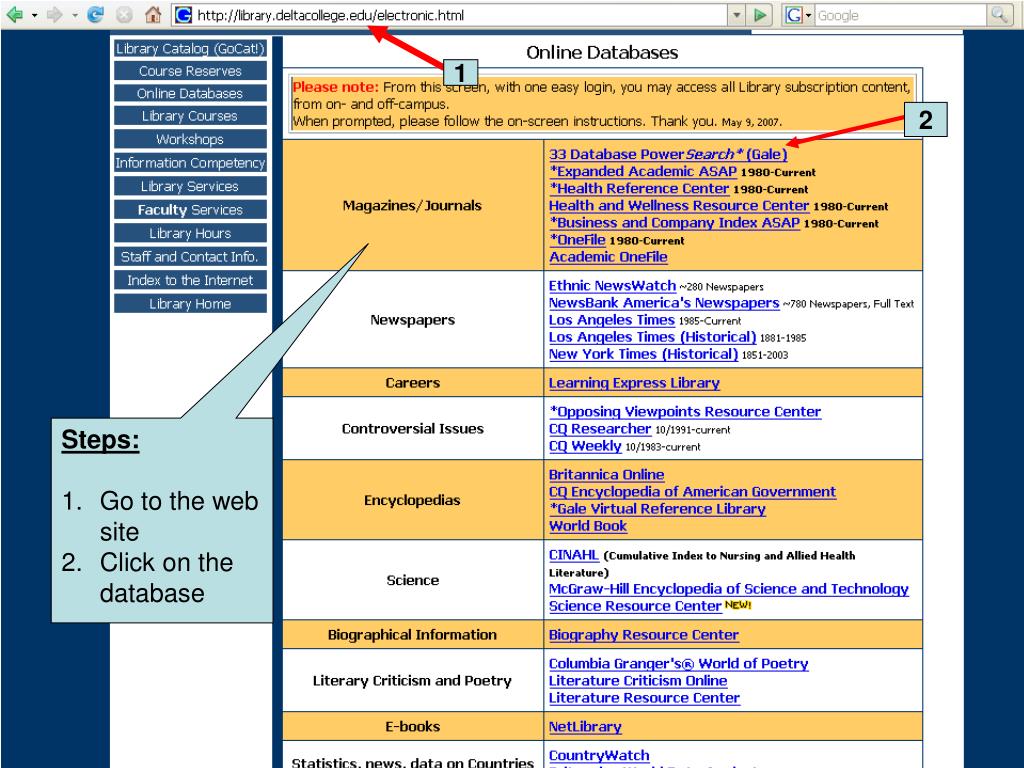Select Index to the Internet in the sidebar
This screenshot has height=768, width=1024.
coord(190,280)
